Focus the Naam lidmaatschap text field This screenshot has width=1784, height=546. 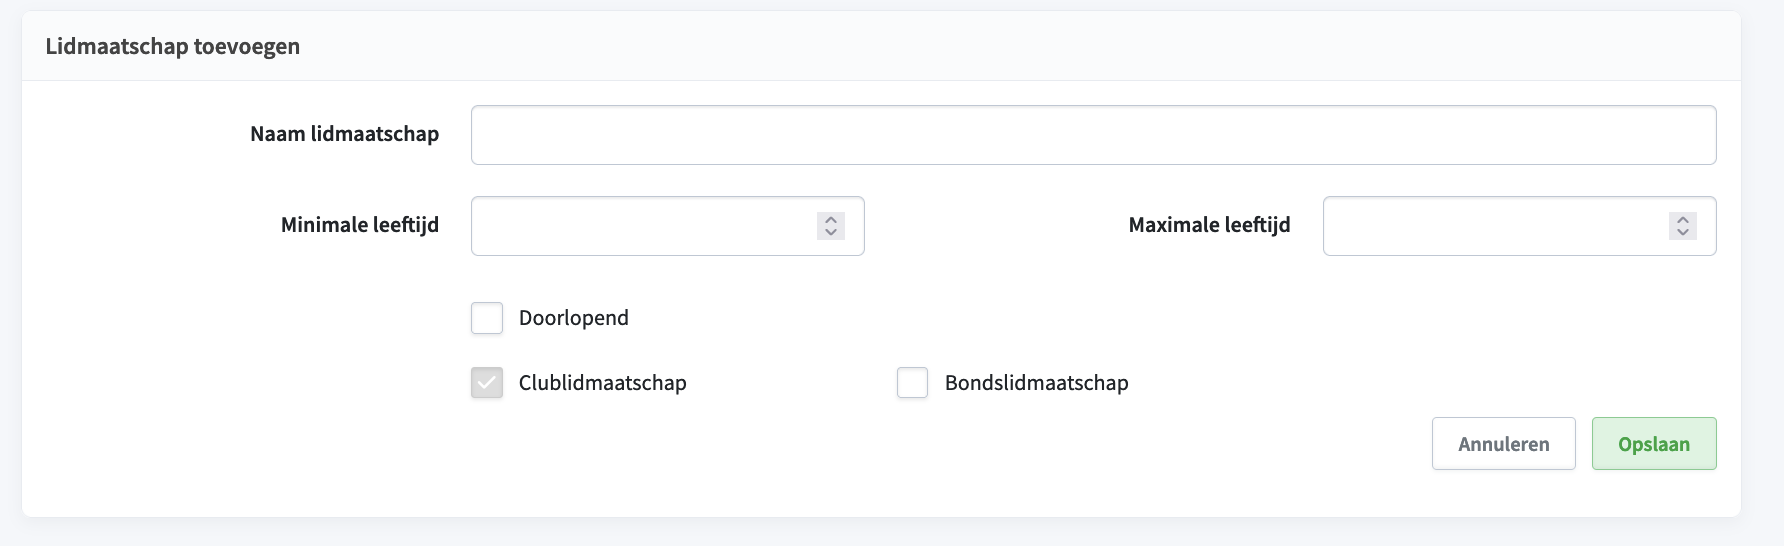coord(1094,135)
